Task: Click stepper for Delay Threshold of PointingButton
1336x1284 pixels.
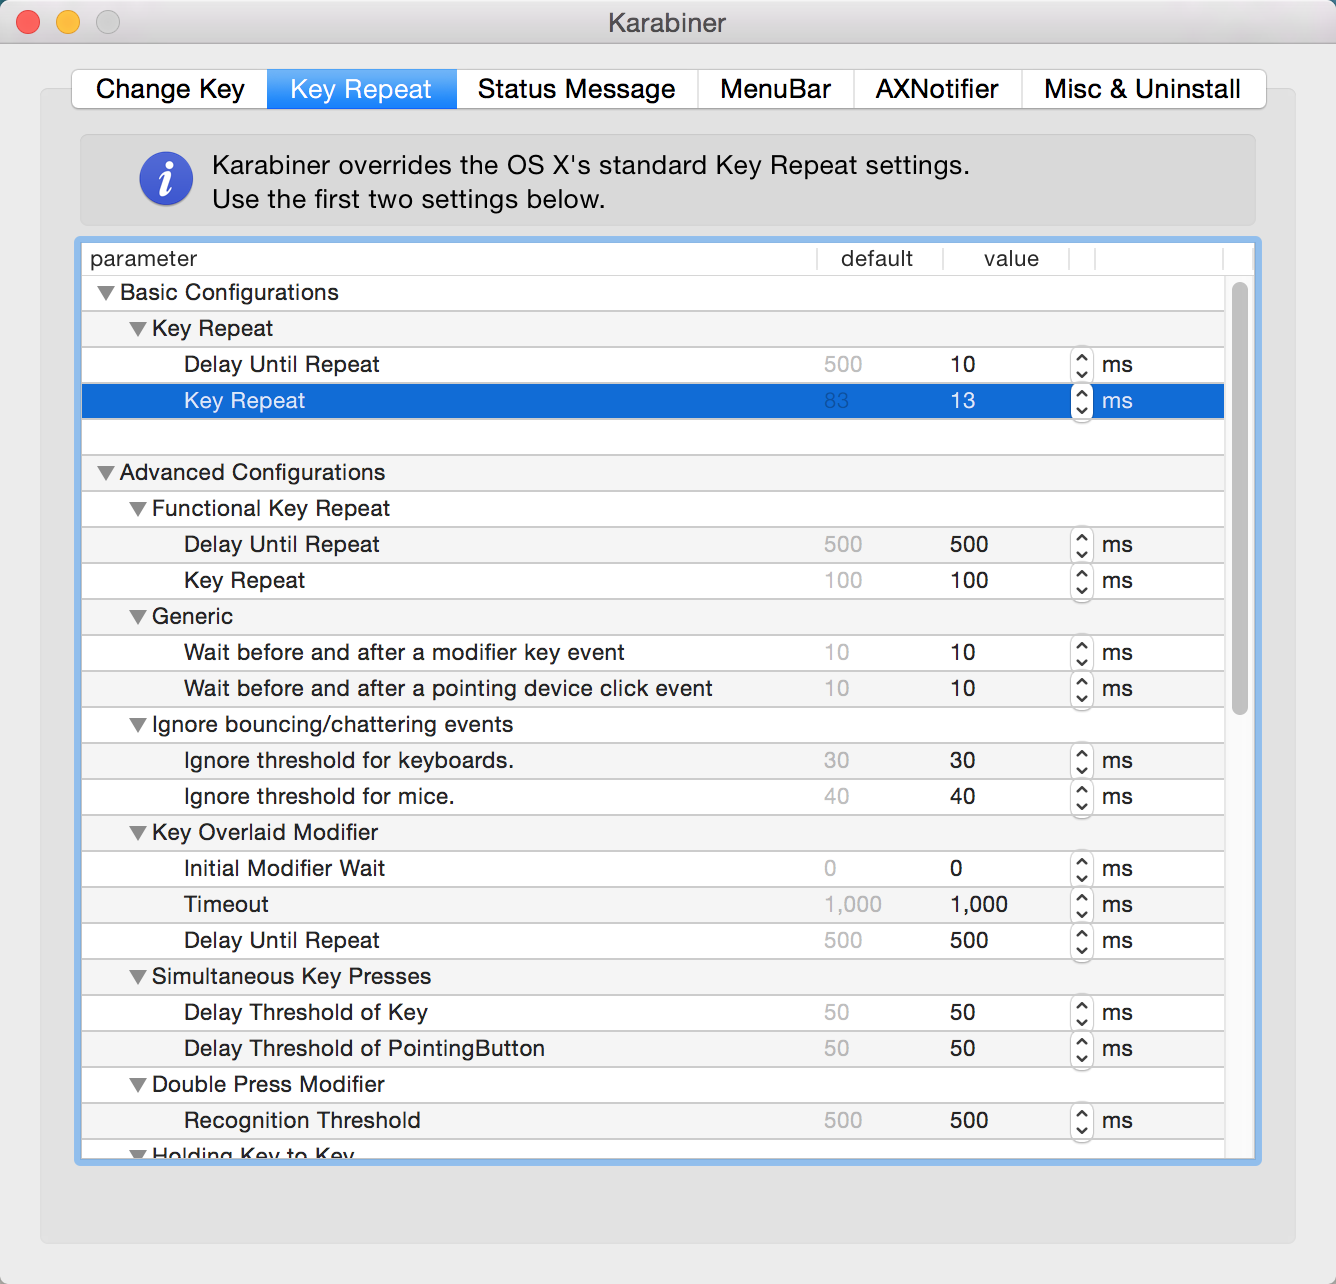Action: 1081,1049
